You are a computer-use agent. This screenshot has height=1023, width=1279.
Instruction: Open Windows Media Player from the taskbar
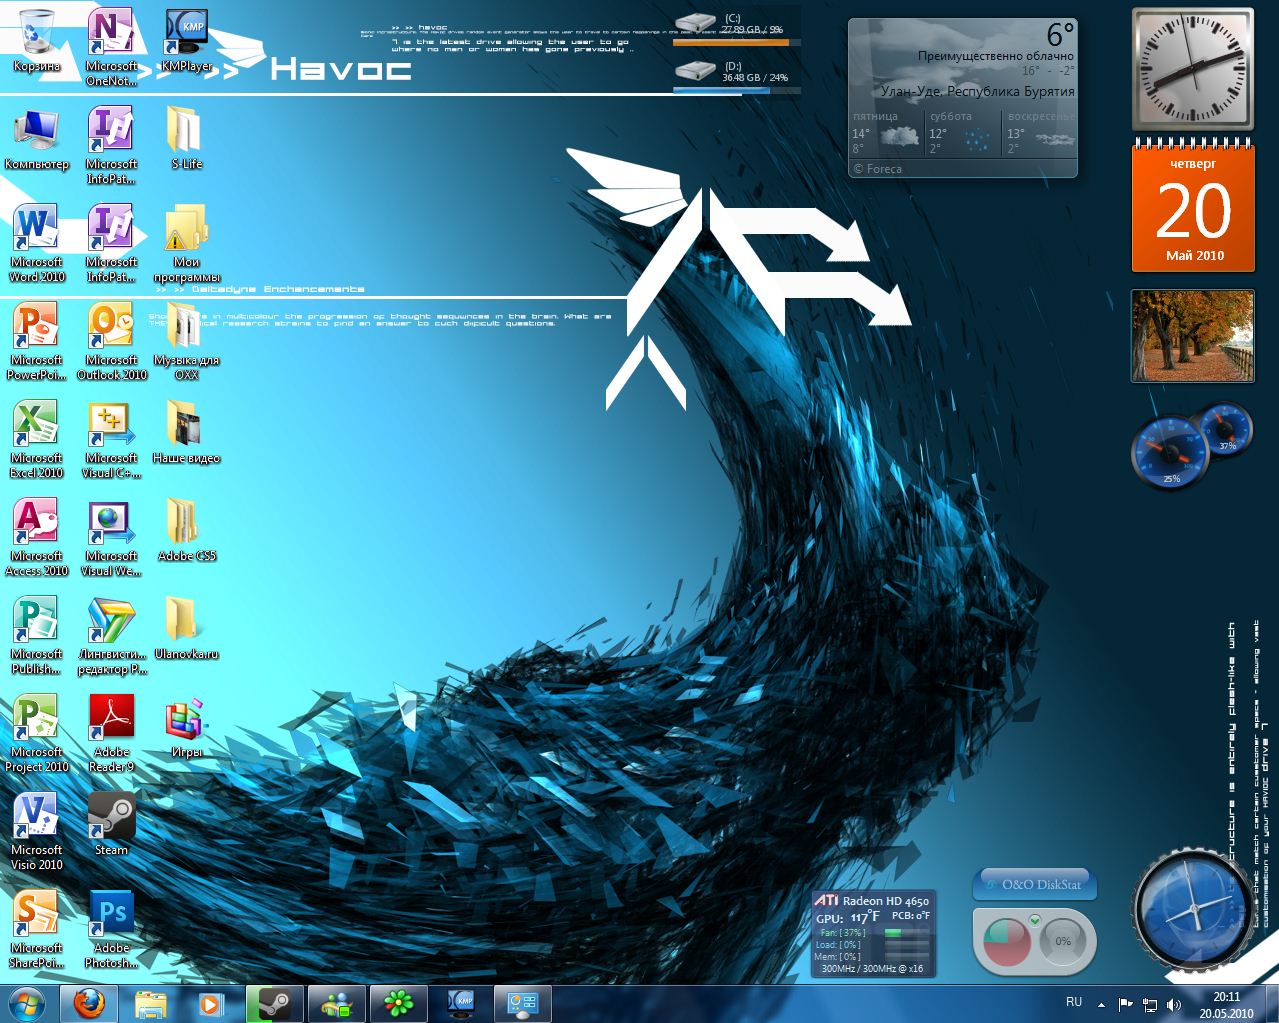tap(211, 1003)
